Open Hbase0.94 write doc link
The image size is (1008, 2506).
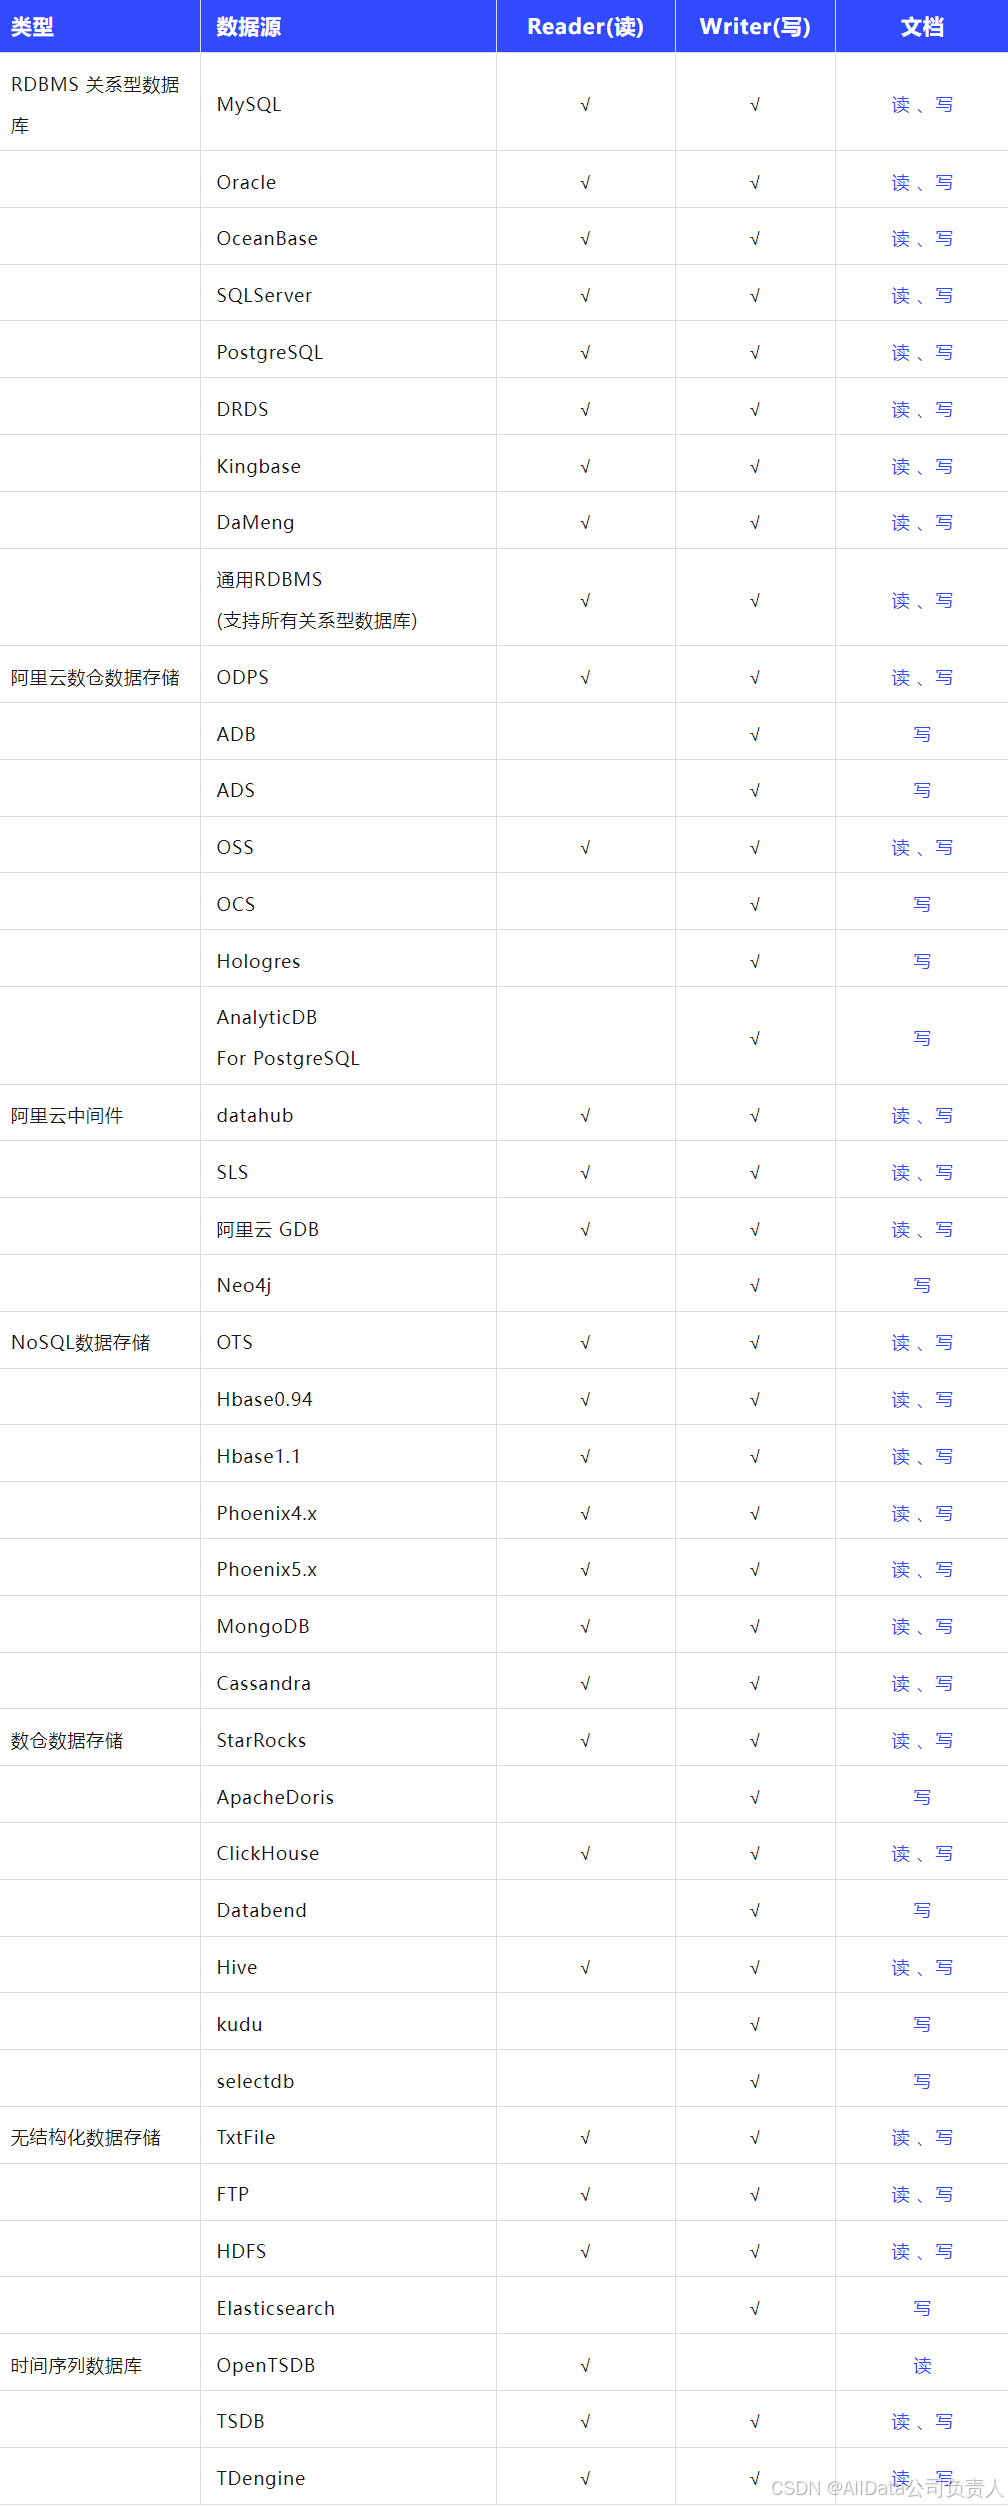pyautogui.click(x=944, y=1400)
